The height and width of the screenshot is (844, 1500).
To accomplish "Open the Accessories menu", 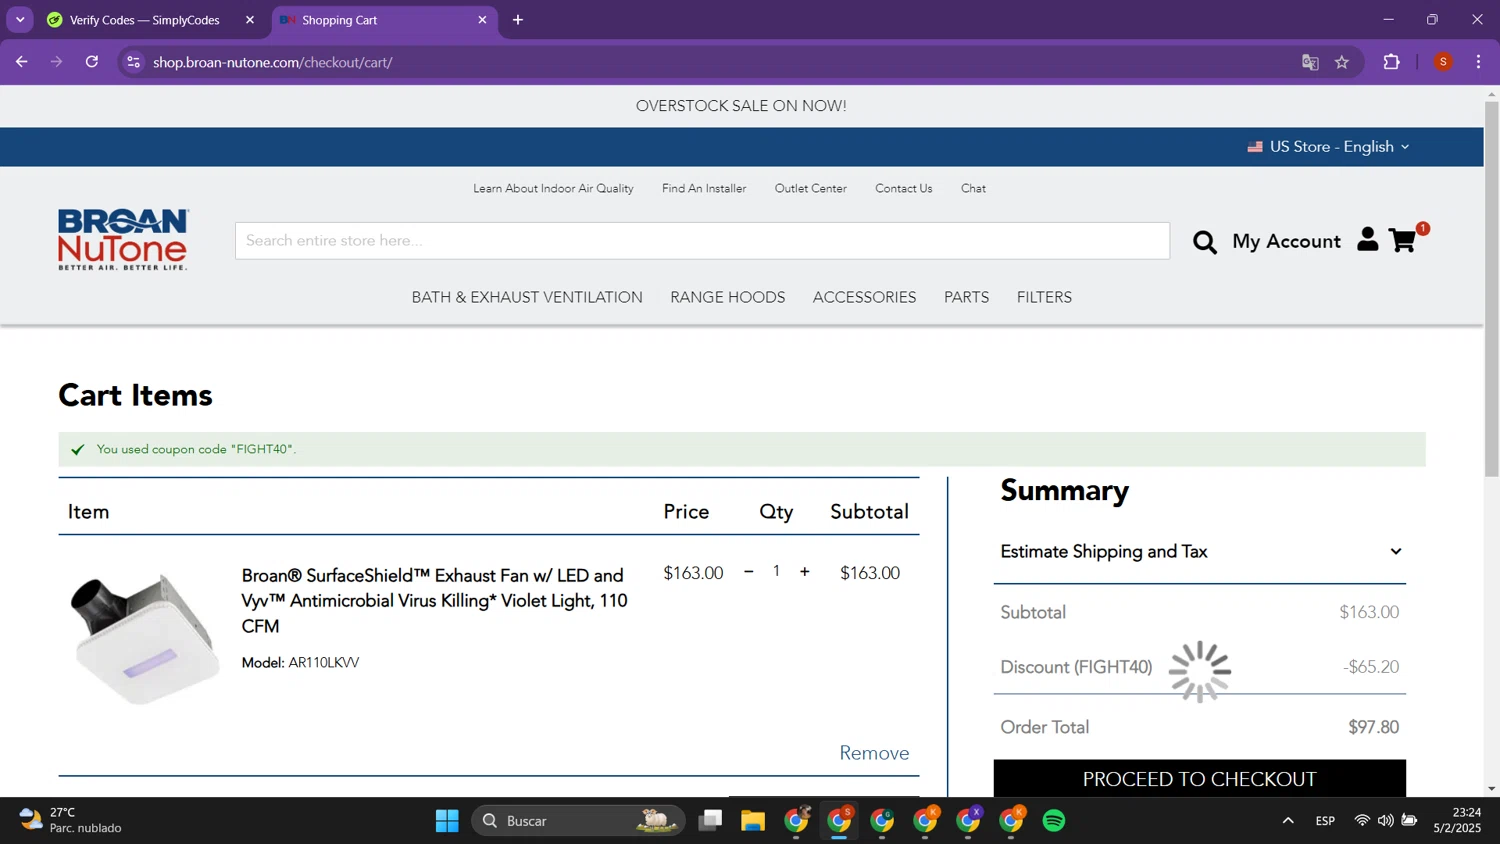I will pyautogui.click(x=864, y=297).
